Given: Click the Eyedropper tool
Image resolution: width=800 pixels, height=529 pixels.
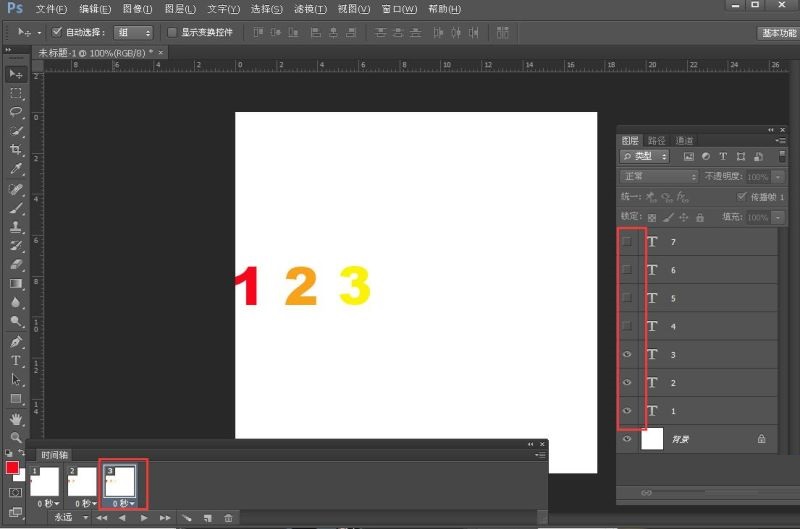Looking at the screenshot, I should point(16,169).
